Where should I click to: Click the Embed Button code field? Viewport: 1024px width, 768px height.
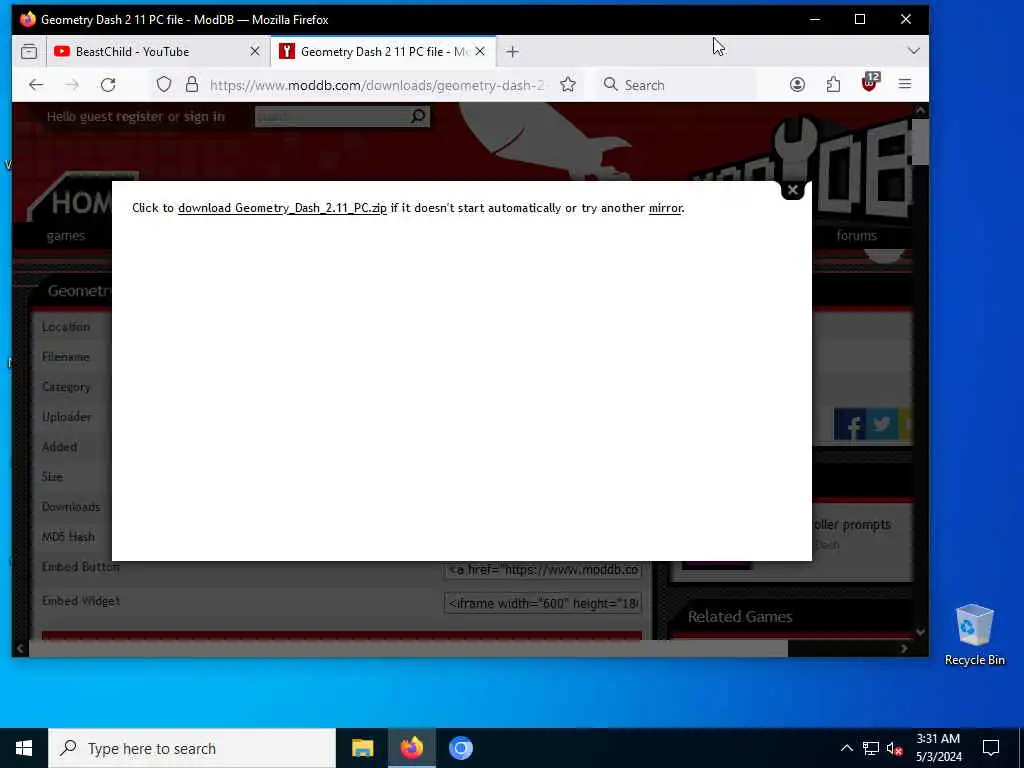[x=543, y=569]
